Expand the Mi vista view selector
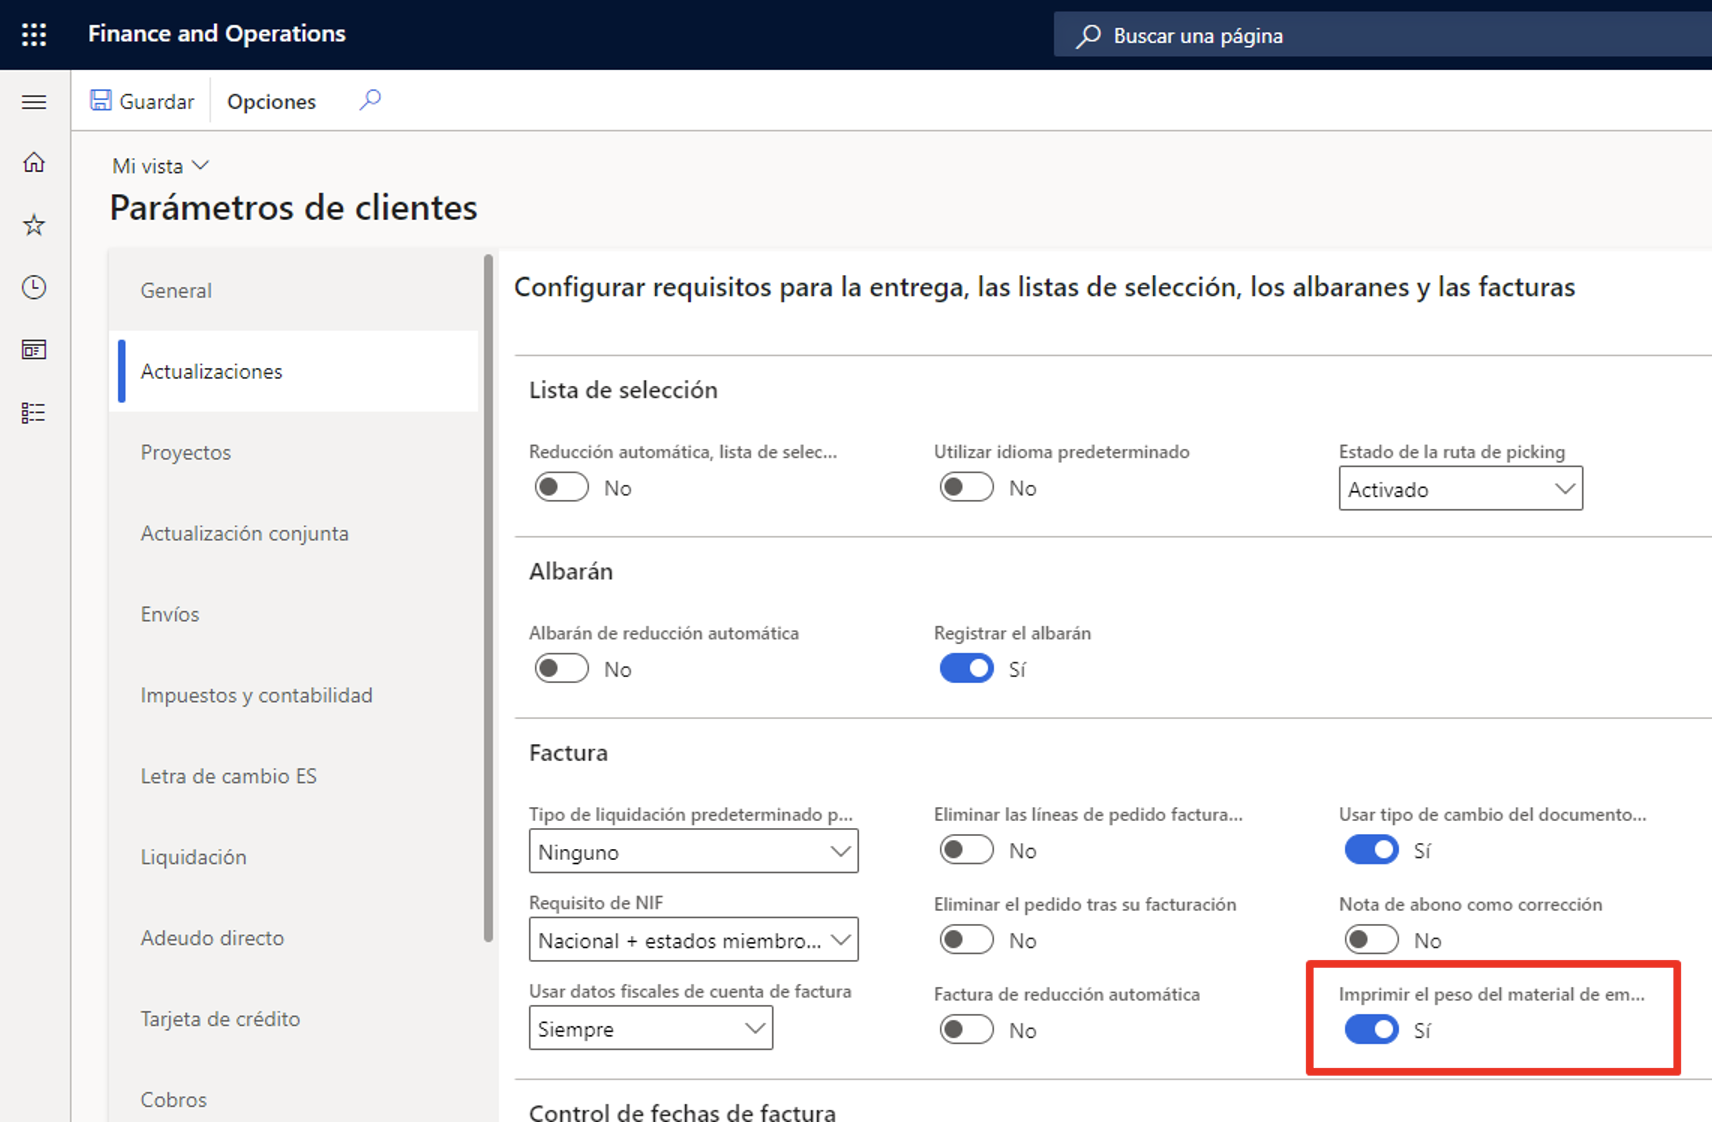Image resolution: width=1712 pixels, height=1126 pixels. pyautogui.click(x=160, y=166)
